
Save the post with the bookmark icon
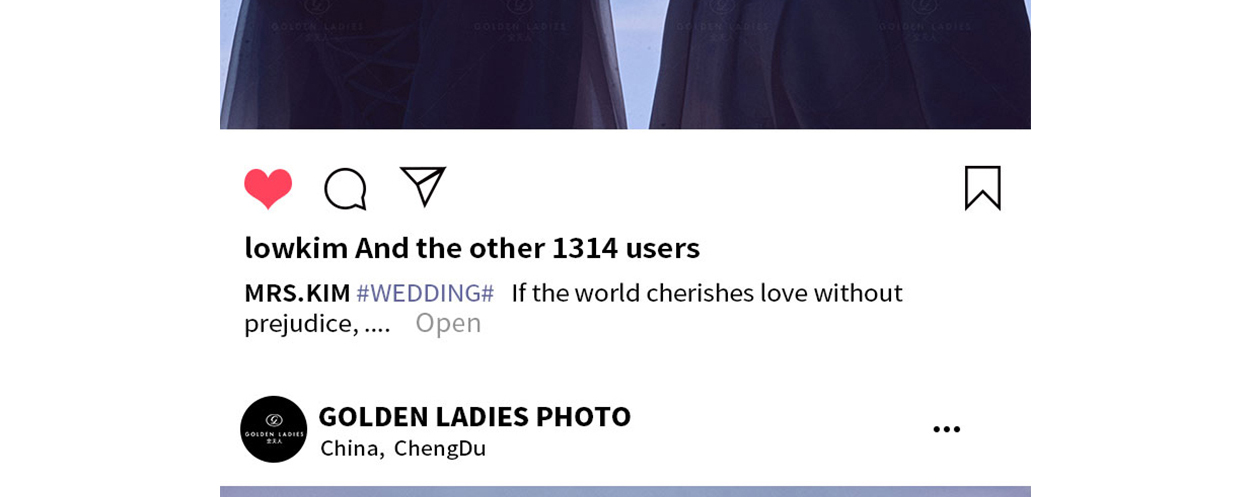(x=983, y=188)
